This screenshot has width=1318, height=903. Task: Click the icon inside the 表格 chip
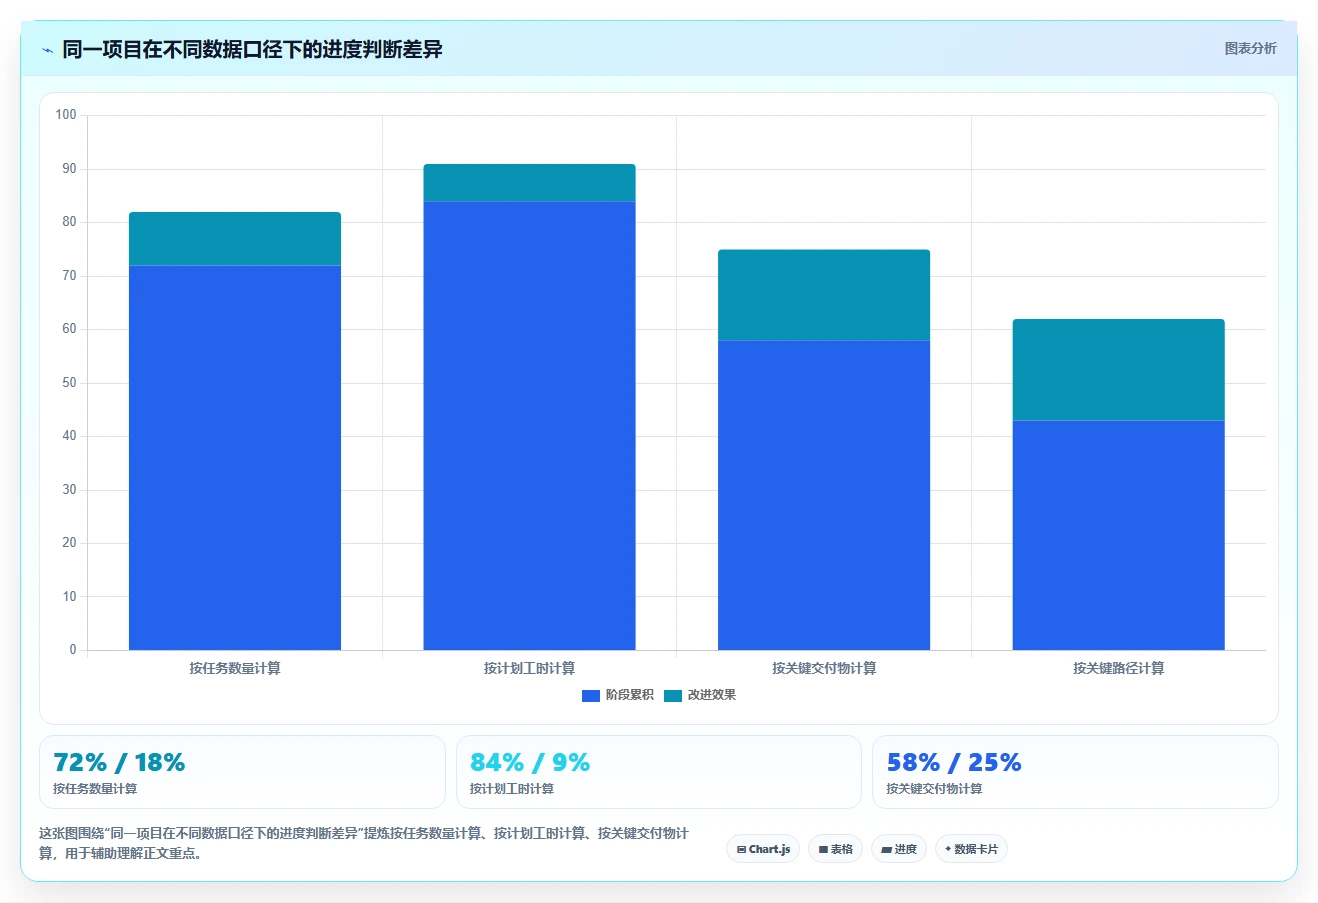(x=823, y=849)
